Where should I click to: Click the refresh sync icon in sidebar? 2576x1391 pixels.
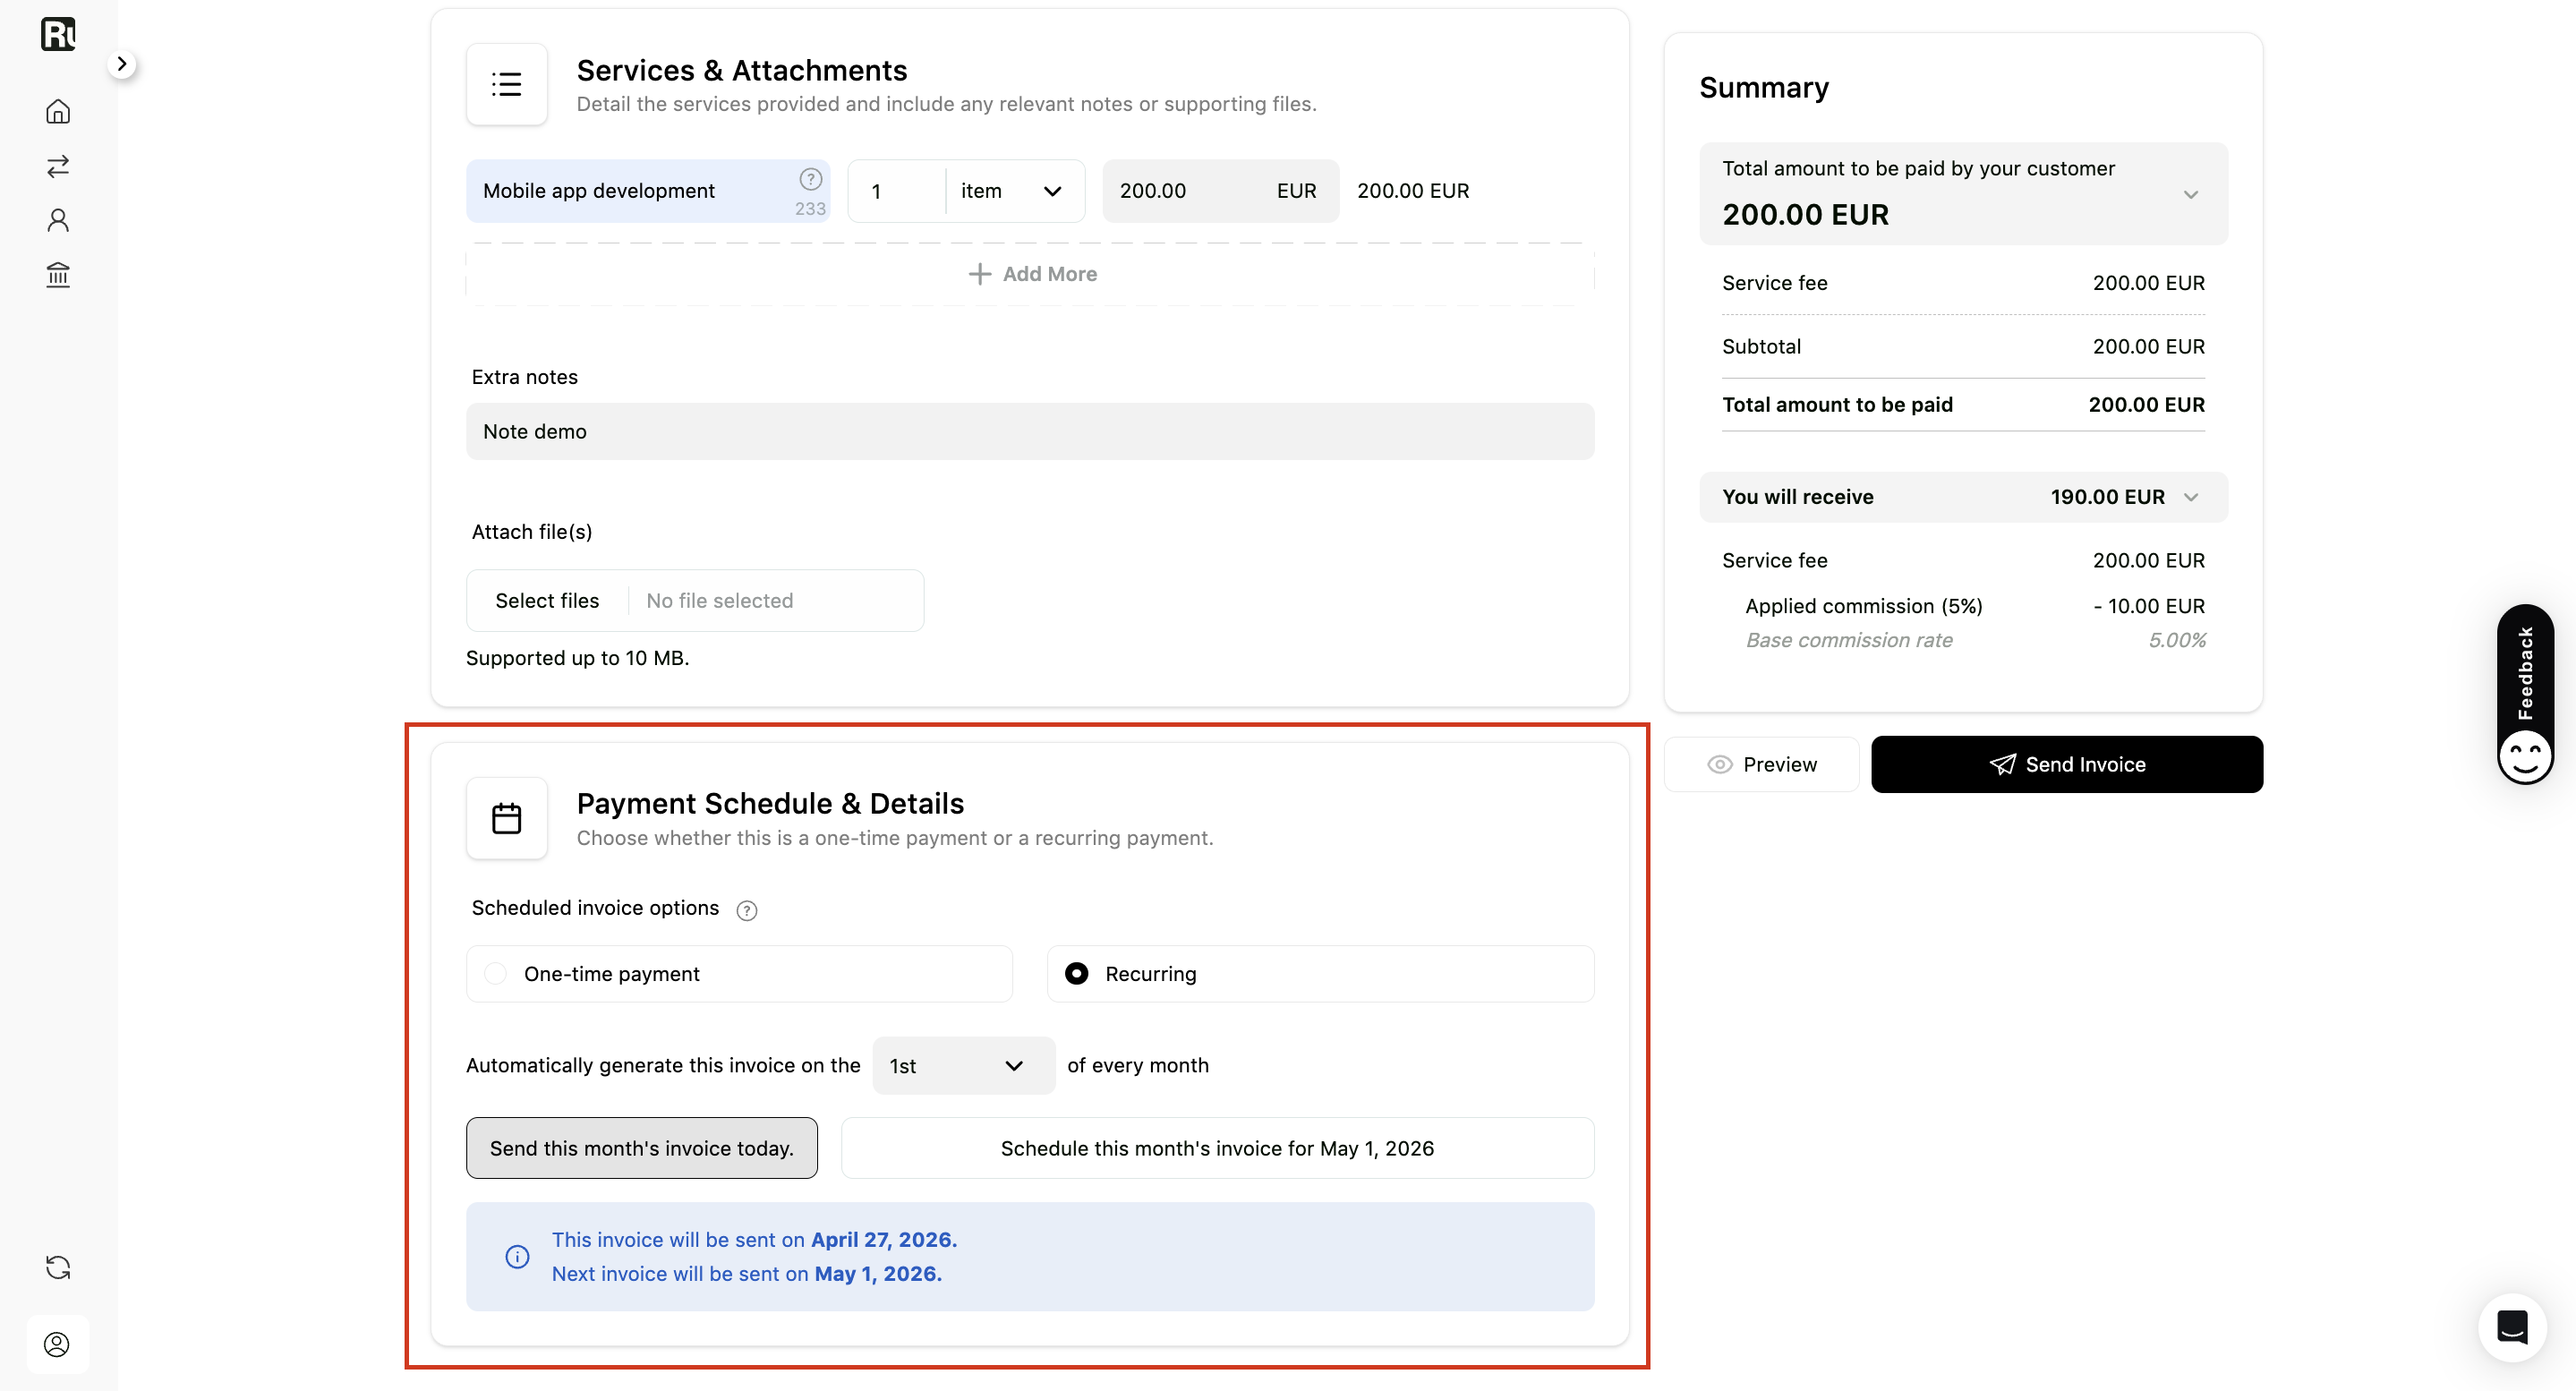tap(58, 1267)
